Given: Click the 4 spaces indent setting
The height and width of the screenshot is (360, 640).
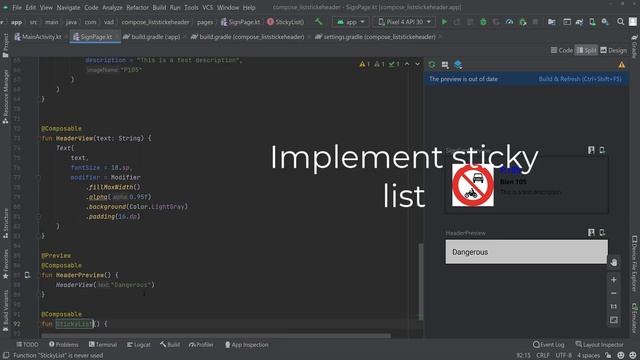Looking at the screenshot, I should point(588,356).
